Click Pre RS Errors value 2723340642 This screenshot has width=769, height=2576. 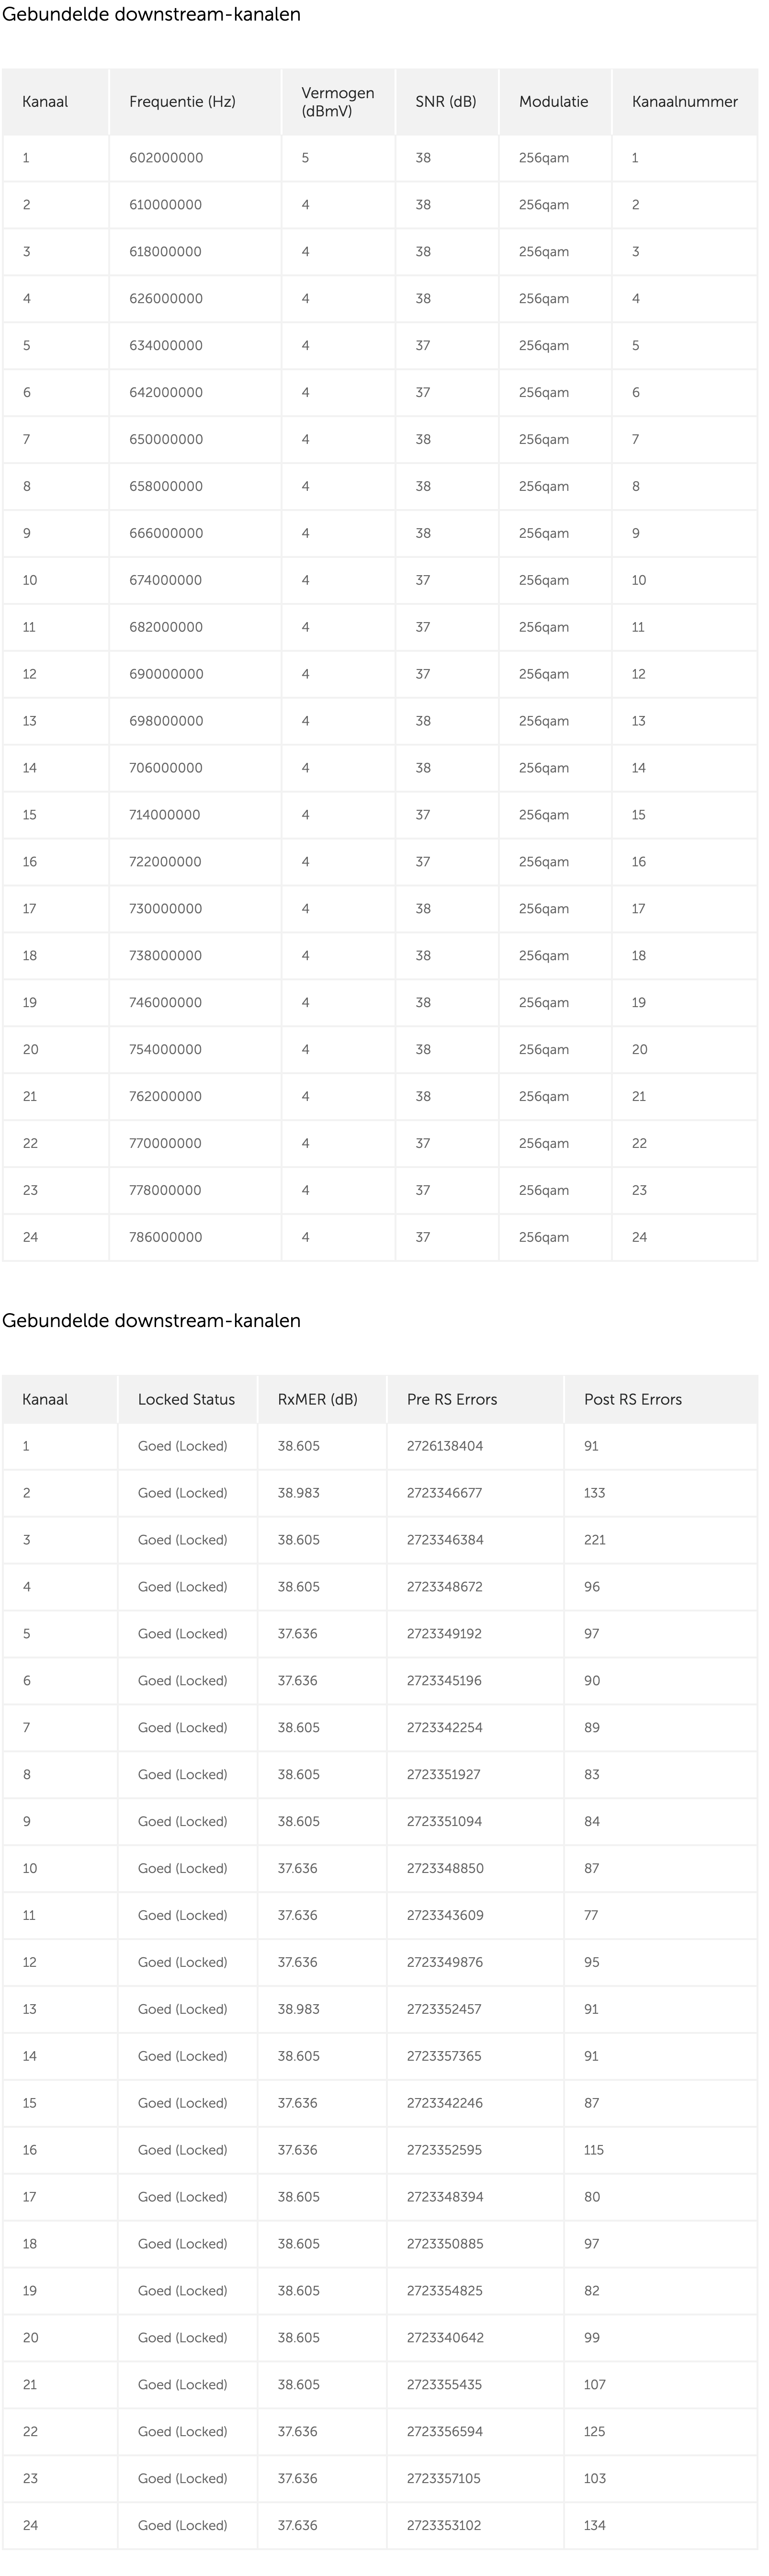[x=444, y=2338]
